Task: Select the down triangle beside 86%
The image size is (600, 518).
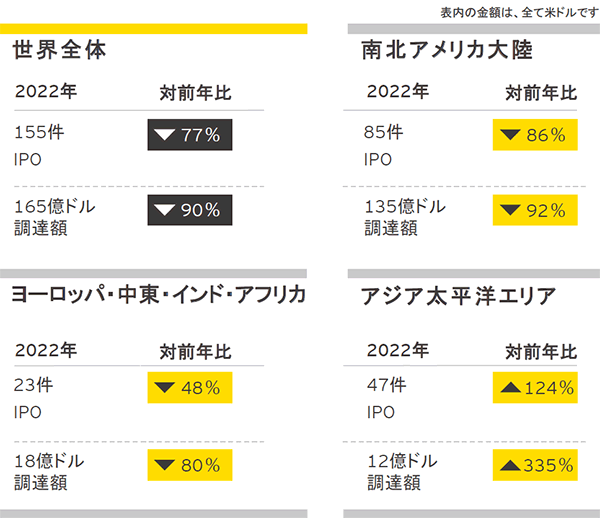Action: tap(511, 135)
